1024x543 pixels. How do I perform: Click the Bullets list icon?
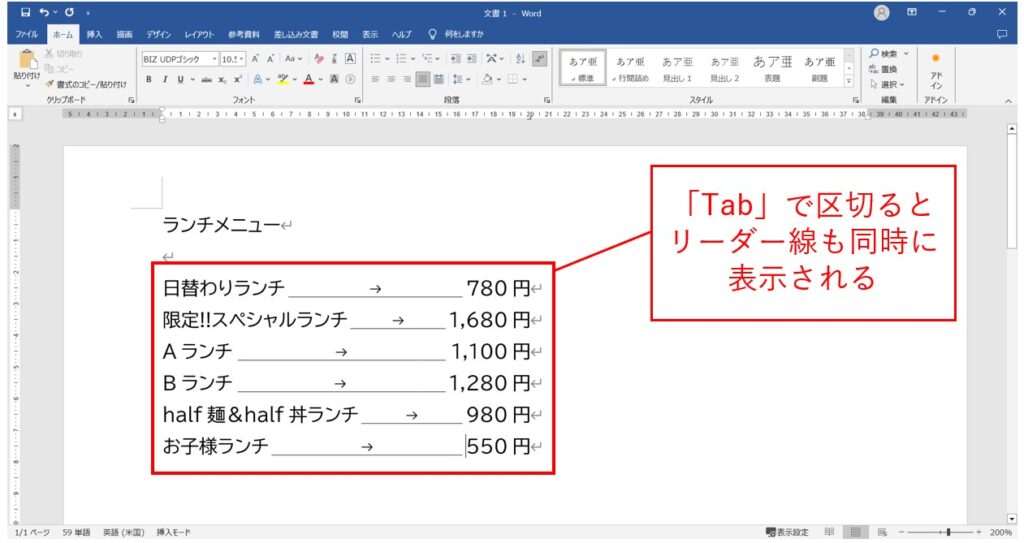tap(376, 59)
